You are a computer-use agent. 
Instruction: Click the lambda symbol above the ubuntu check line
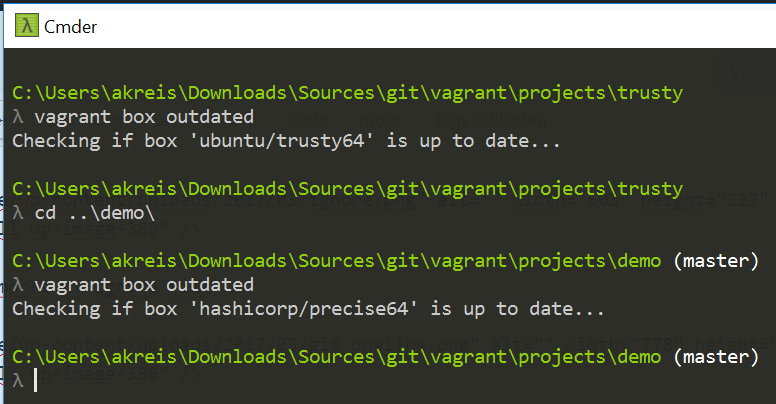[x=17, y=117]
